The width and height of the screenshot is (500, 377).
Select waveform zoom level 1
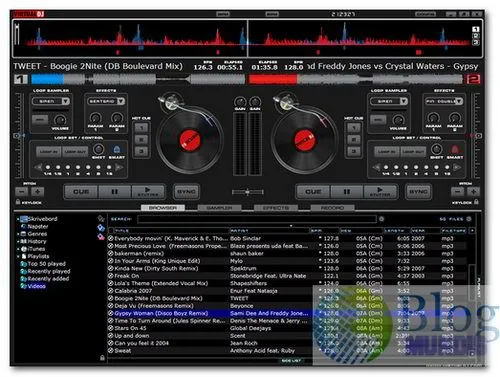(476, 30)
